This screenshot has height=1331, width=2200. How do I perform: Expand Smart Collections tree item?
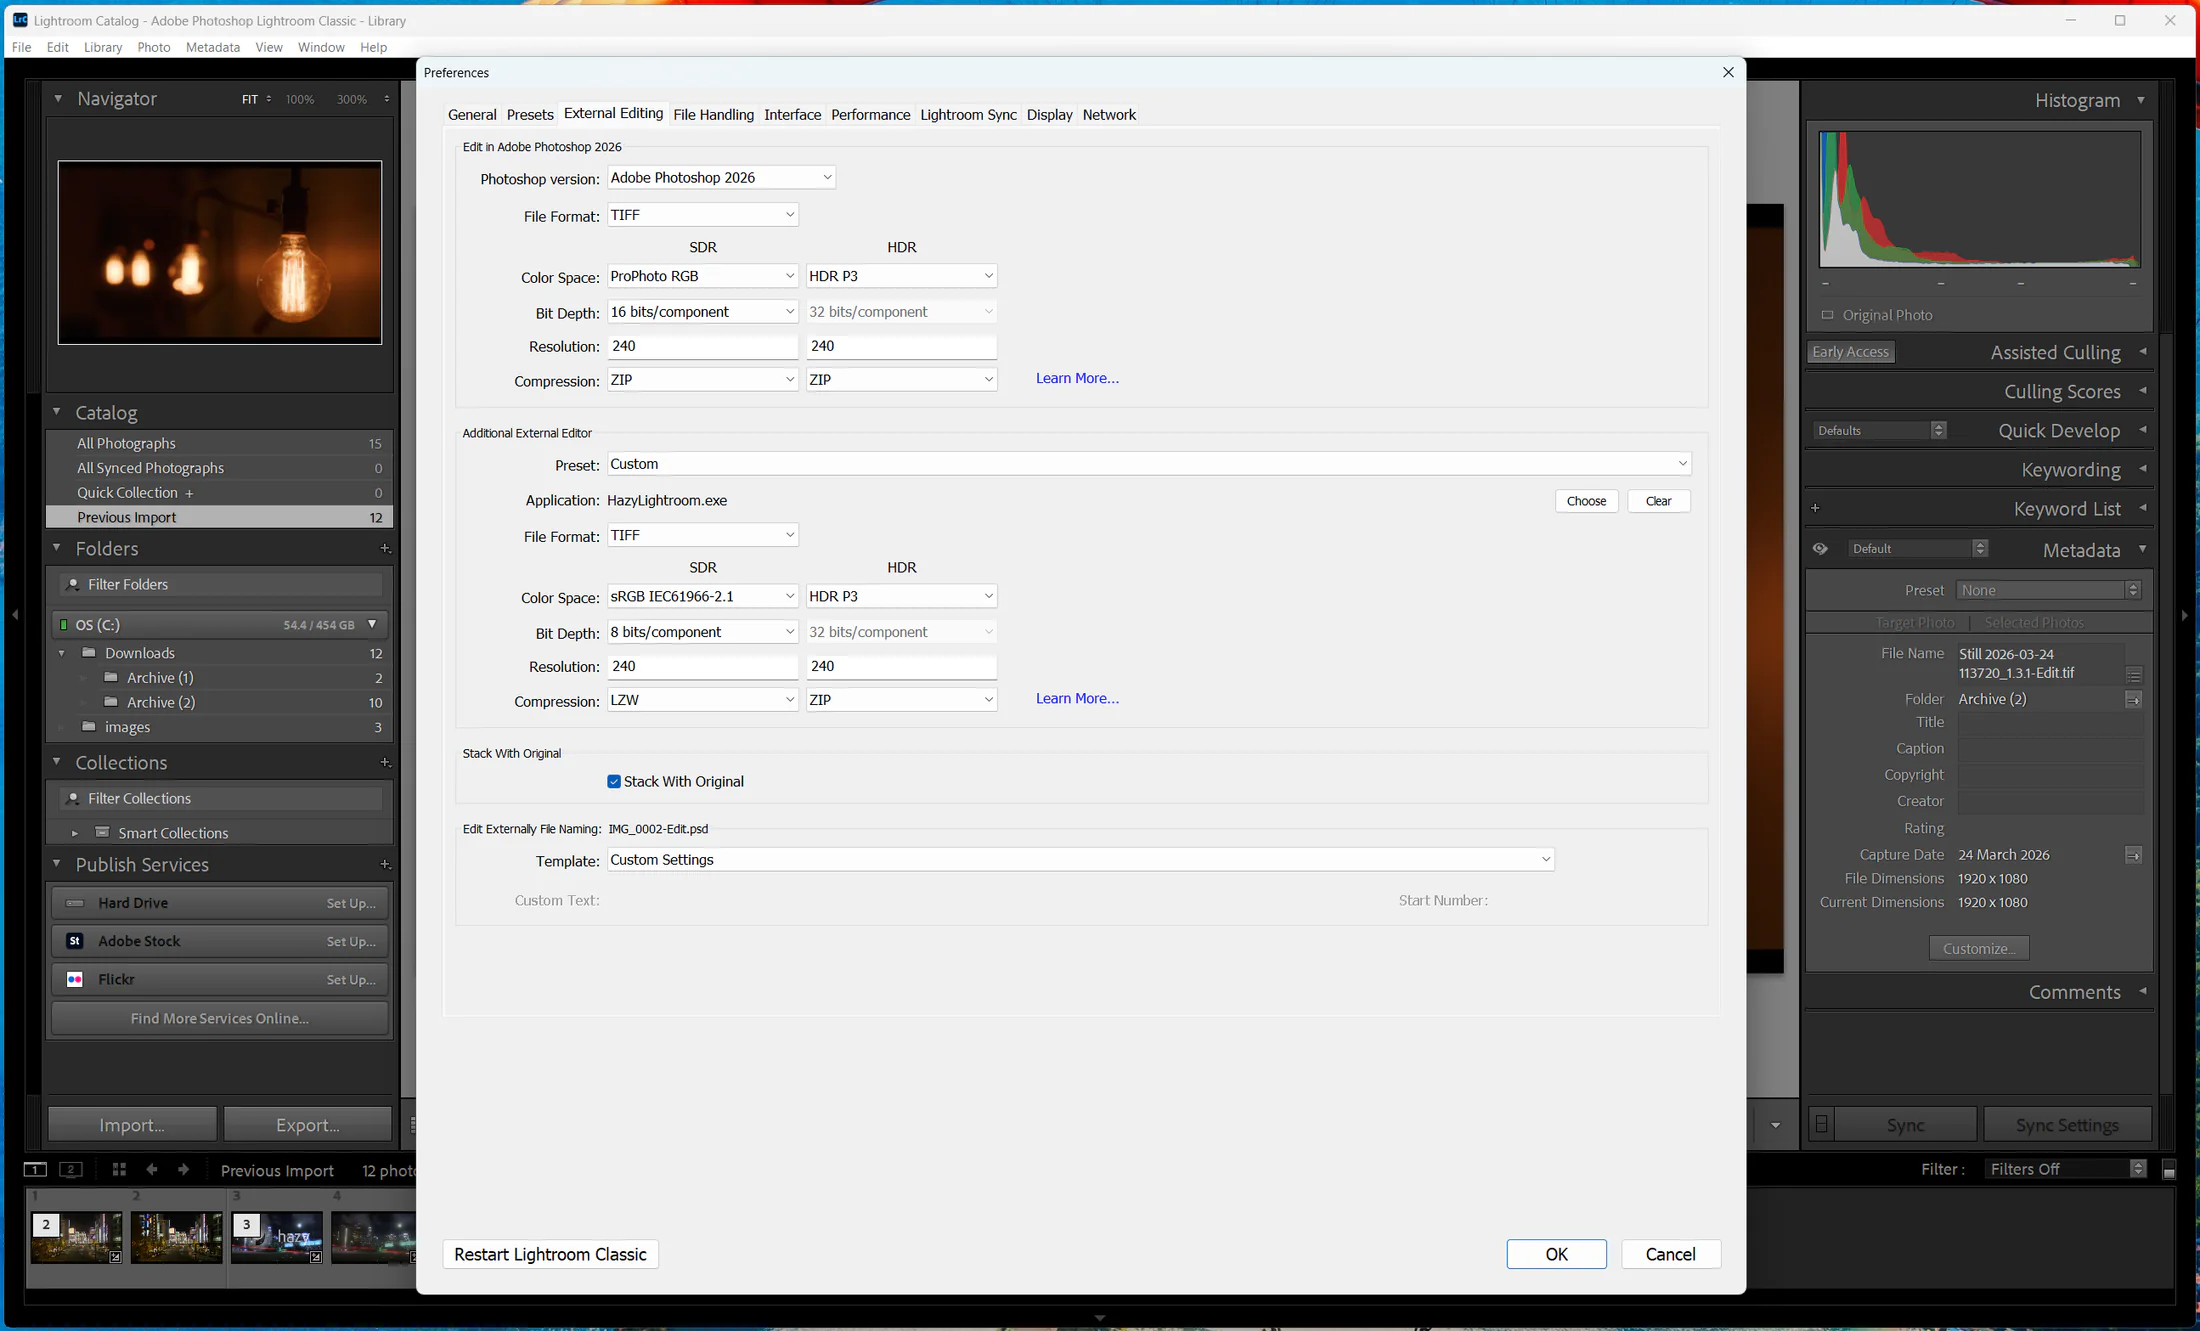pyautogui.click(x=75, y=833)
